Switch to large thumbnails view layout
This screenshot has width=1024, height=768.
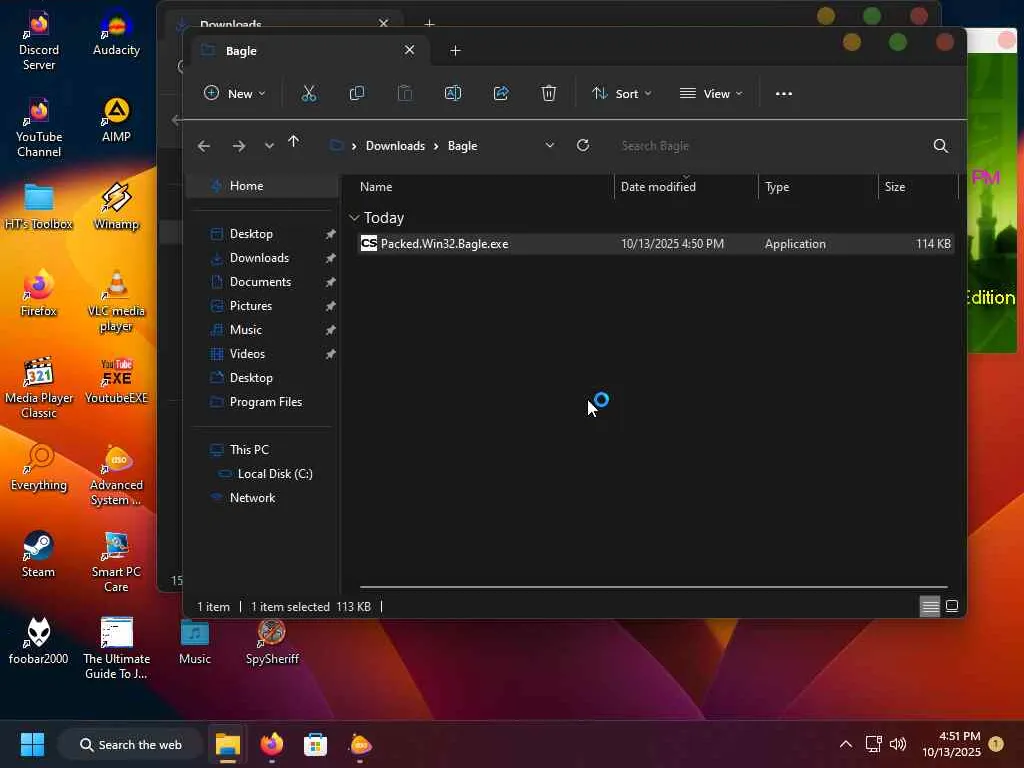point(952,607)
